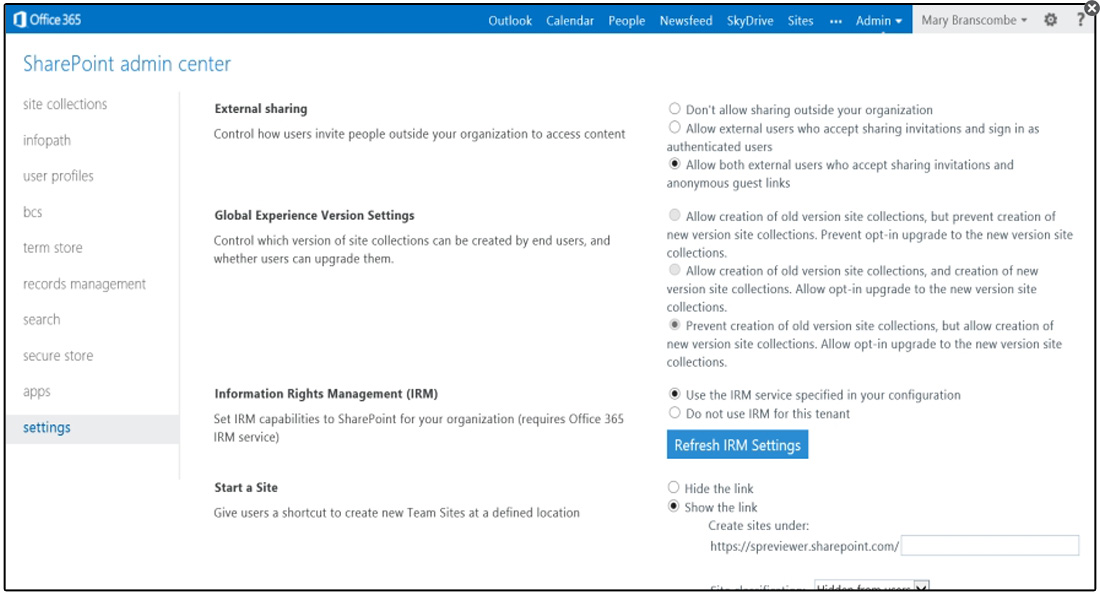Screen dimensions: 1100x595
Task: Open Newsfeed in the top bar
Action: point(685,20)
